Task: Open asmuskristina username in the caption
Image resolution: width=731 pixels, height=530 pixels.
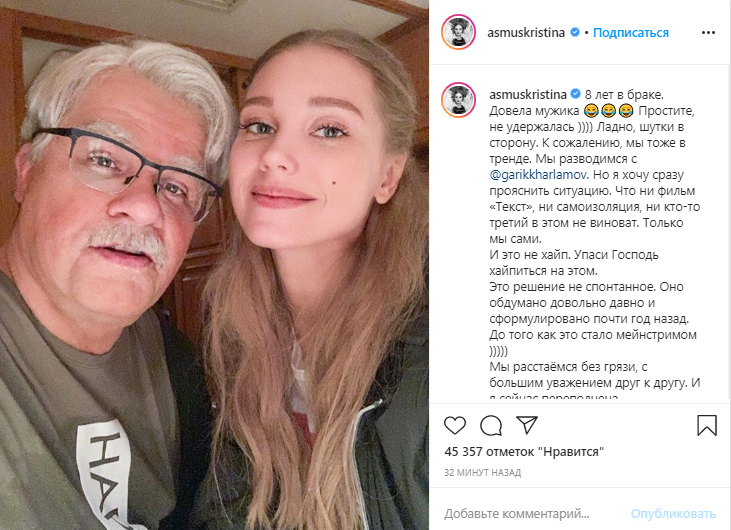Action: point(528,95)
